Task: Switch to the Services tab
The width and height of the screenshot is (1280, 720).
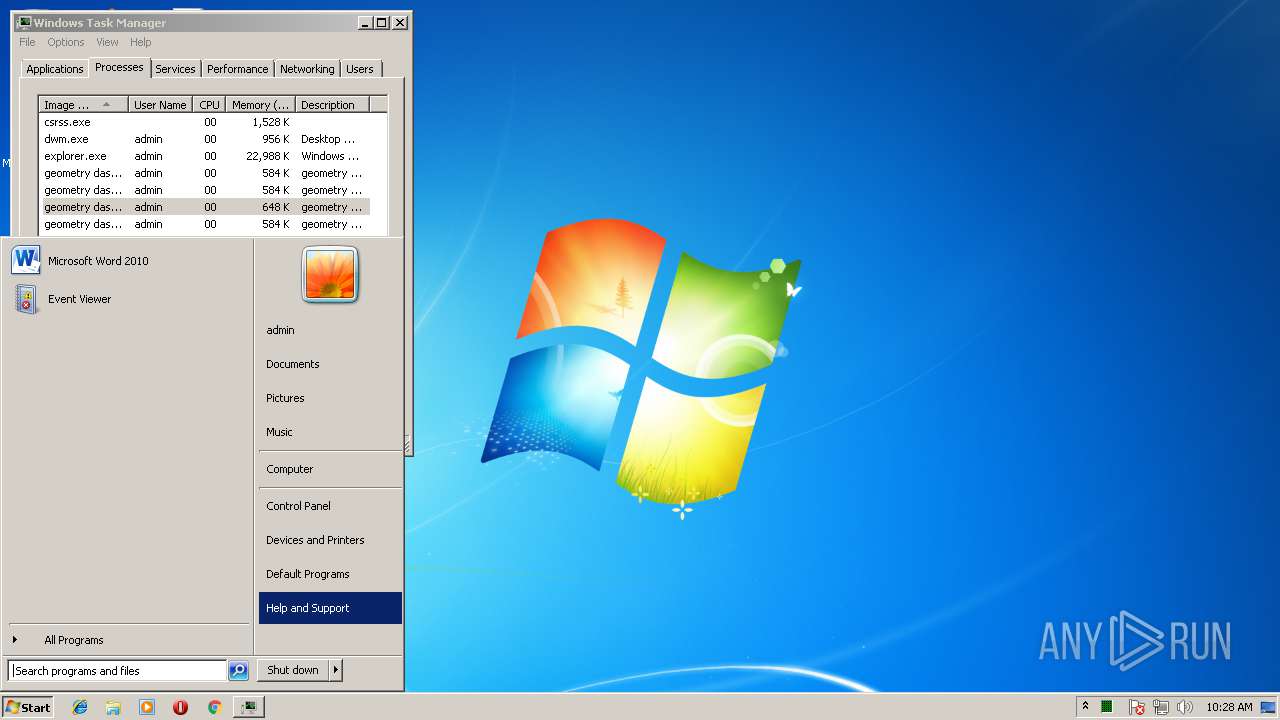Action: click(175, 69)
